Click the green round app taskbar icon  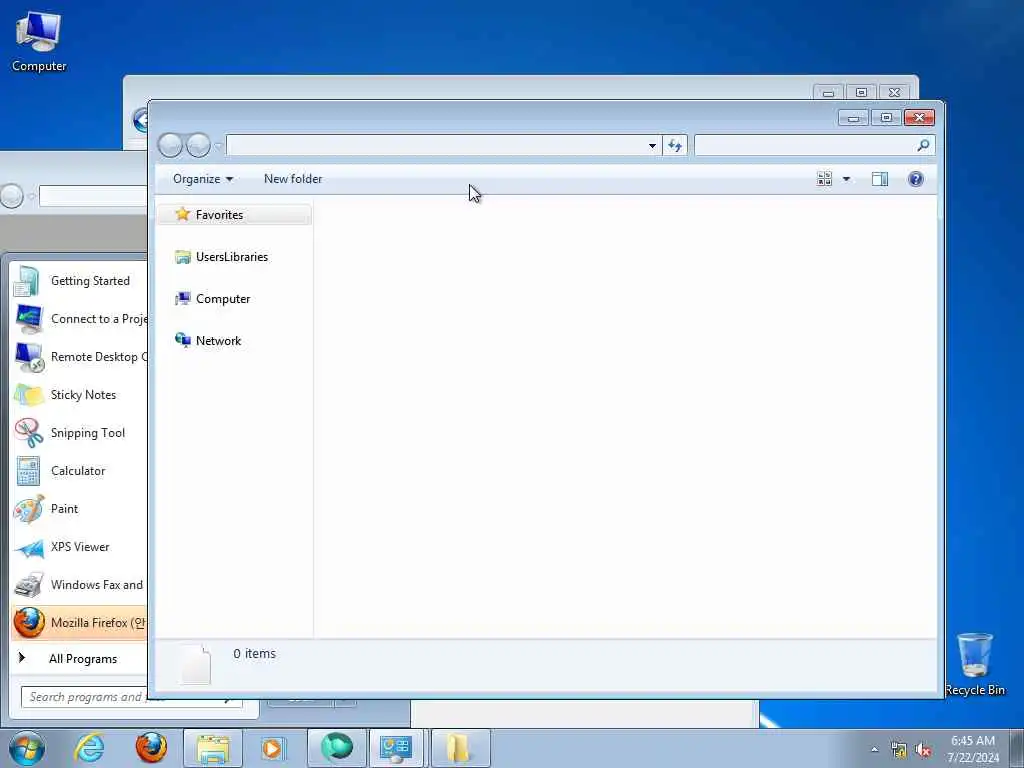[x=336, y=748]
